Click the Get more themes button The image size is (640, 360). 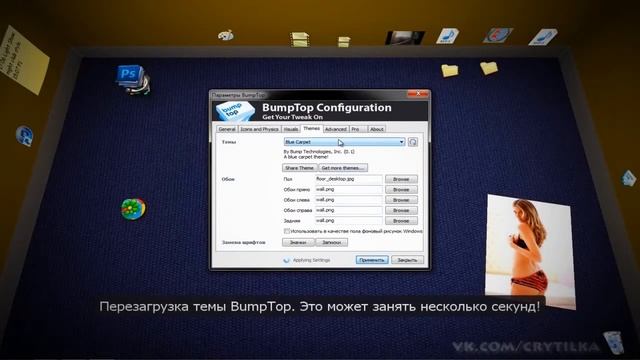pos(343,168)
